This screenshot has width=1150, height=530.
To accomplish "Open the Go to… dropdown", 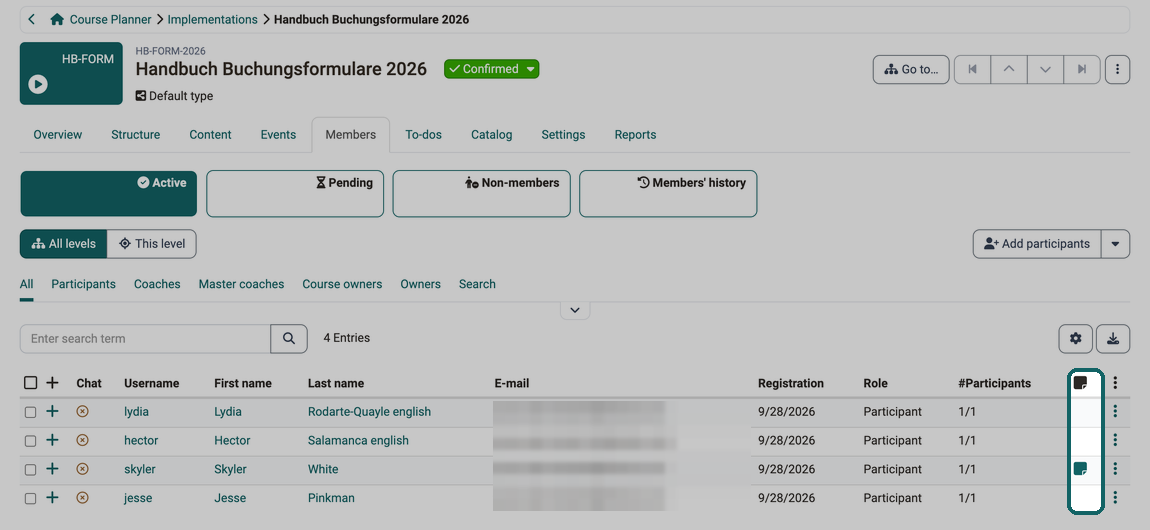I will [x=911, y=70].
